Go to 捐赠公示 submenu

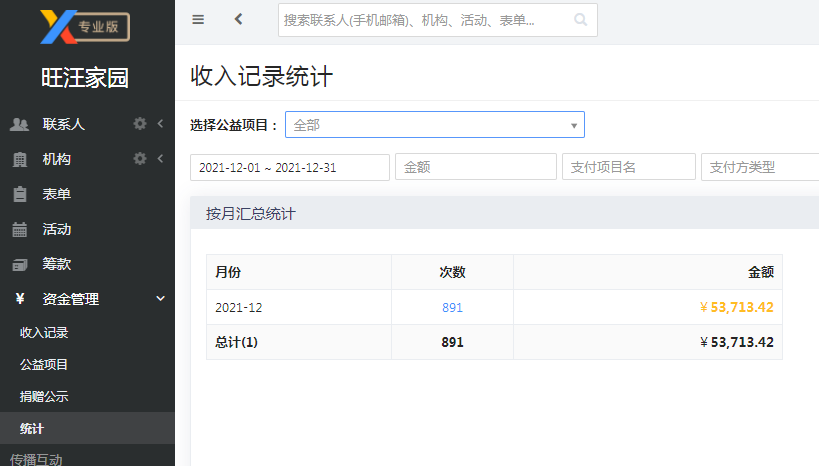click(44, 397)
